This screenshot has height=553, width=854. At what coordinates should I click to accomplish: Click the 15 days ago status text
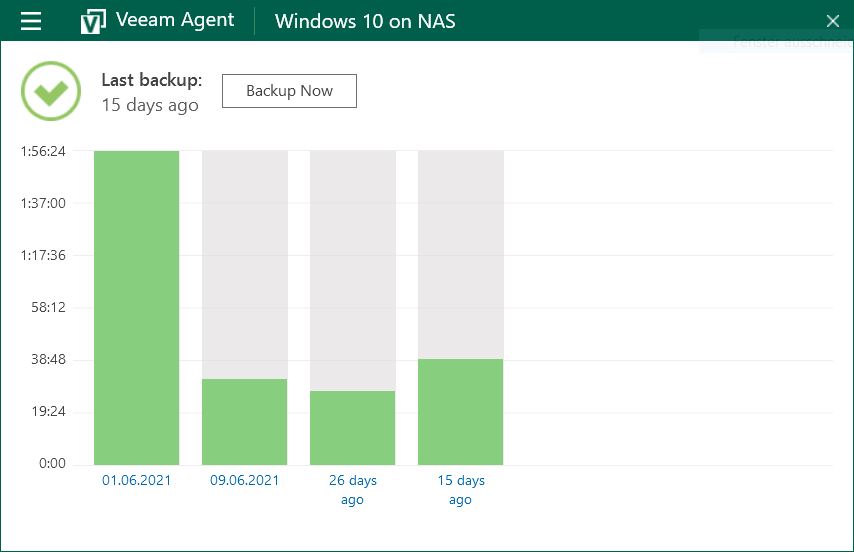coord(150,105)
